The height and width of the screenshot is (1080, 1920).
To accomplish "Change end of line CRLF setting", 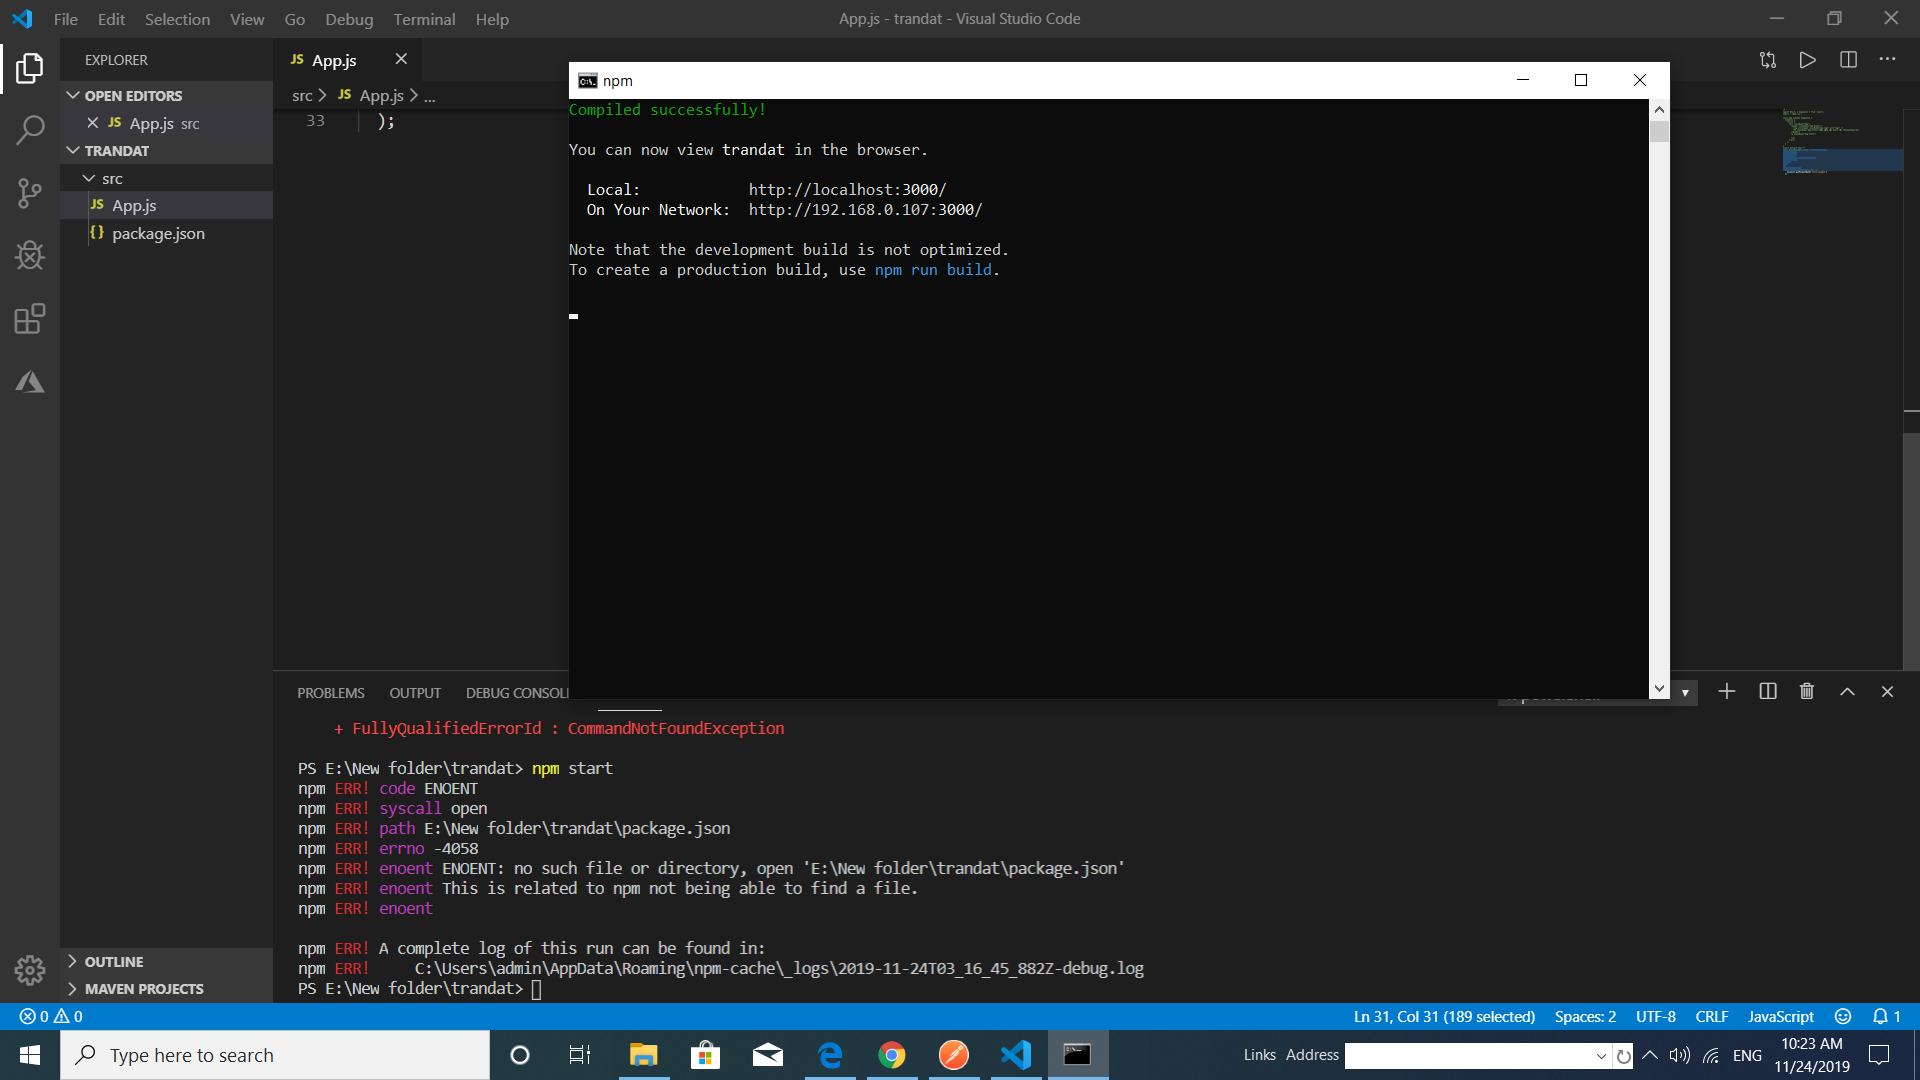I will click(x=1712, y=1016).
